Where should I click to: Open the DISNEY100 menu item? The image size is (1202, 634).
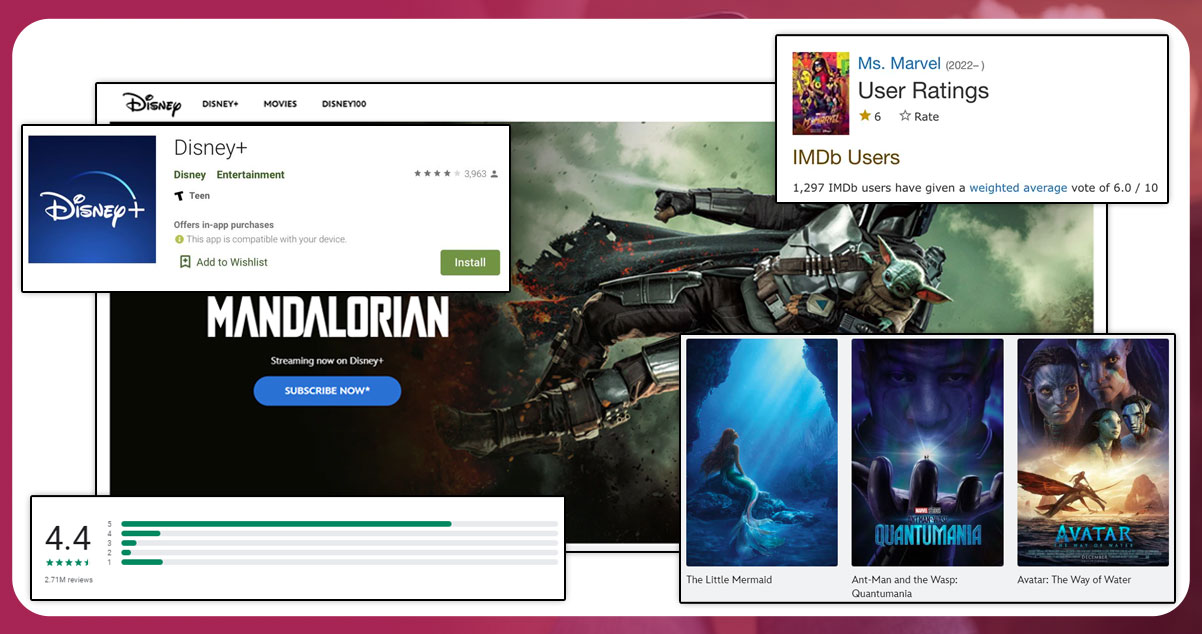pyautogui.click(x=344, y=104)
